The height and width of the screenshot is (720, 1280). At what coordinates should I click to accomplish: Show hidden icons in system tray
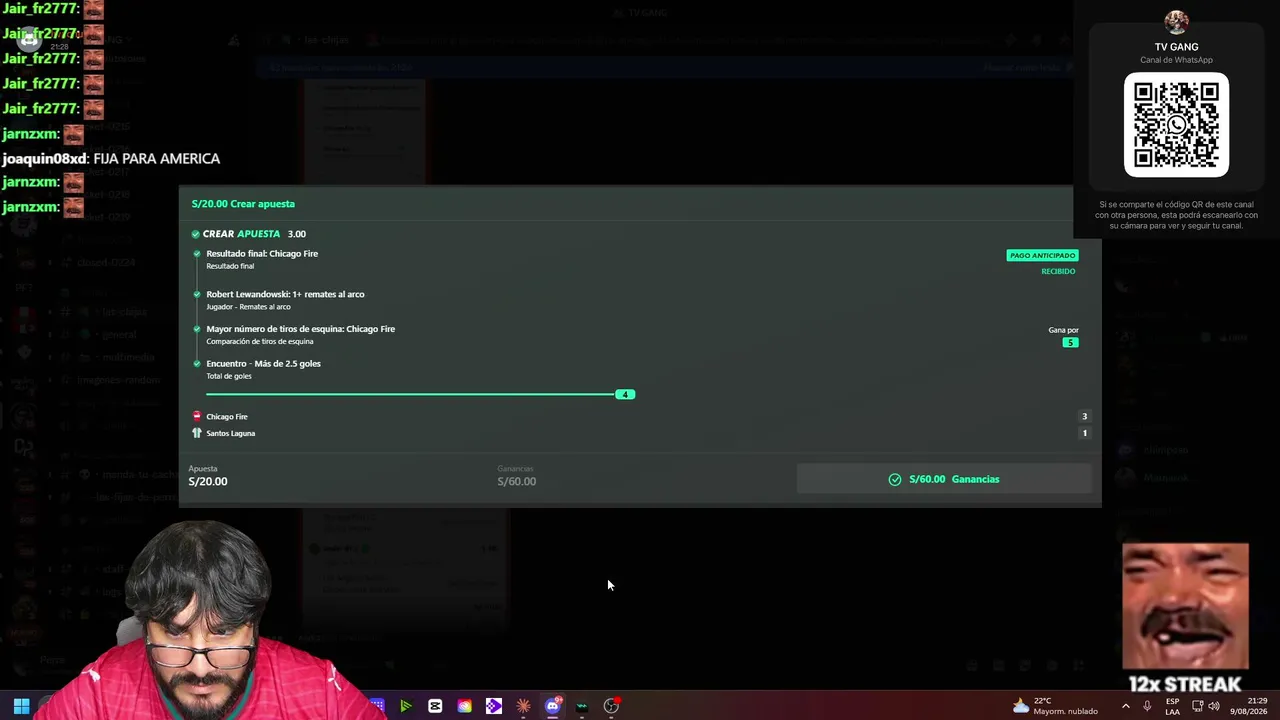(x=1126, y=706)
